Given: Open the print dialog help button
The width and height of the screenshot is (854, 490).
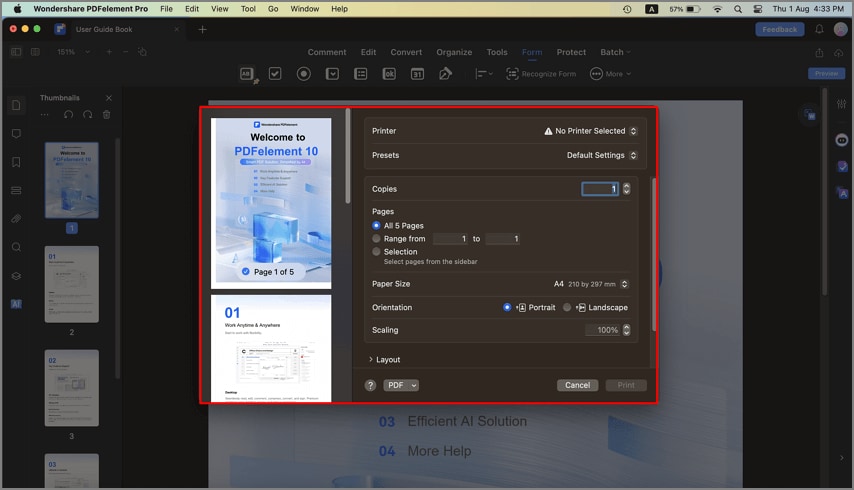Looking at the screenshot, I should click(370, 385).
